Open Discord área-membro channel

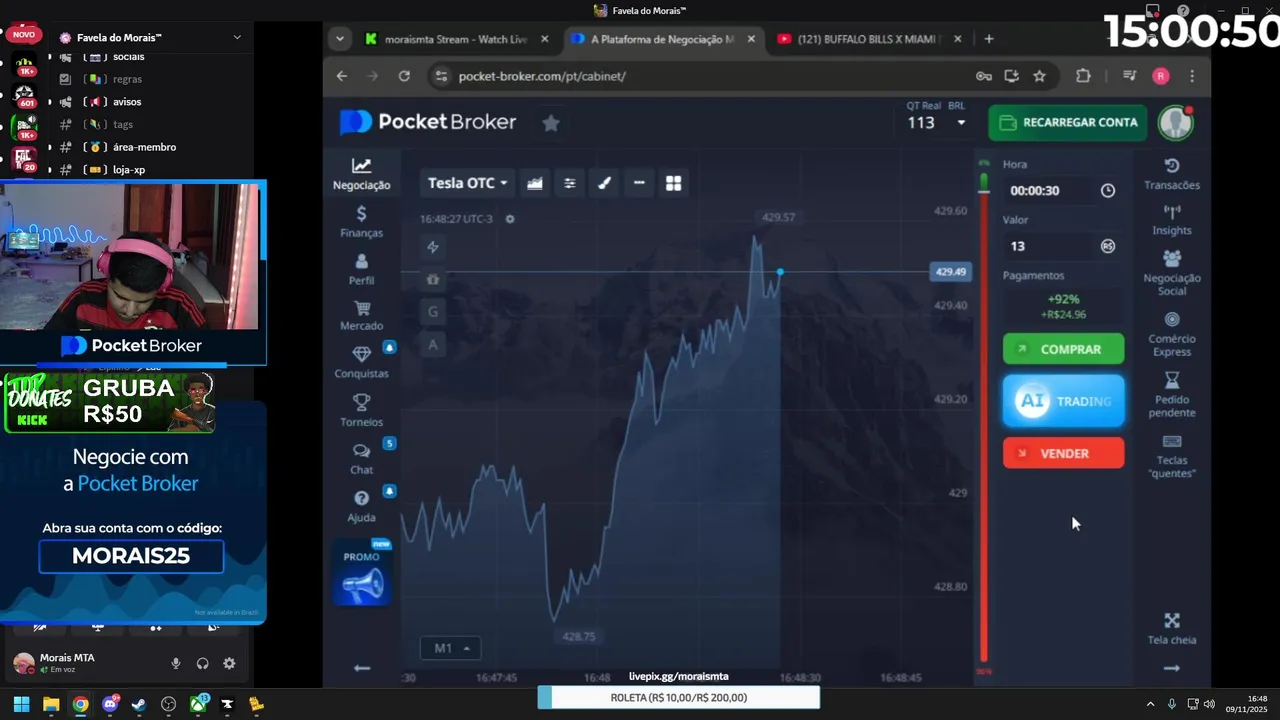[x=144, y=147]
